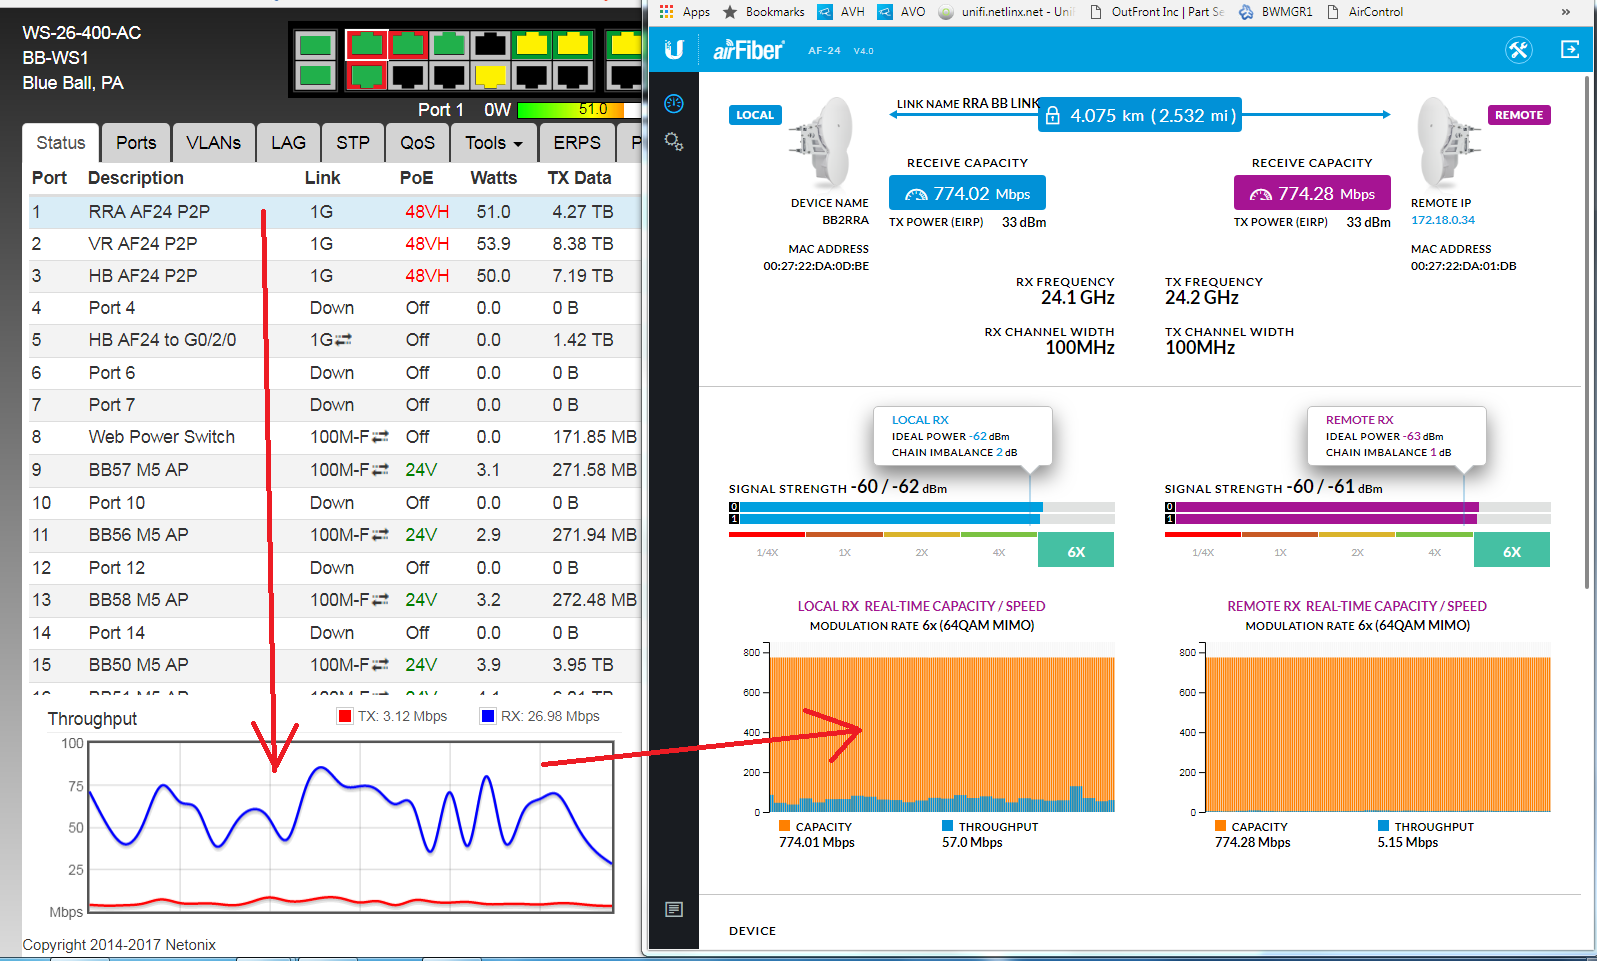Click the 6X marker on local signal bar
This screenshot has height=961, width=1597.
pyautogui.click(x=1076, y=551)
